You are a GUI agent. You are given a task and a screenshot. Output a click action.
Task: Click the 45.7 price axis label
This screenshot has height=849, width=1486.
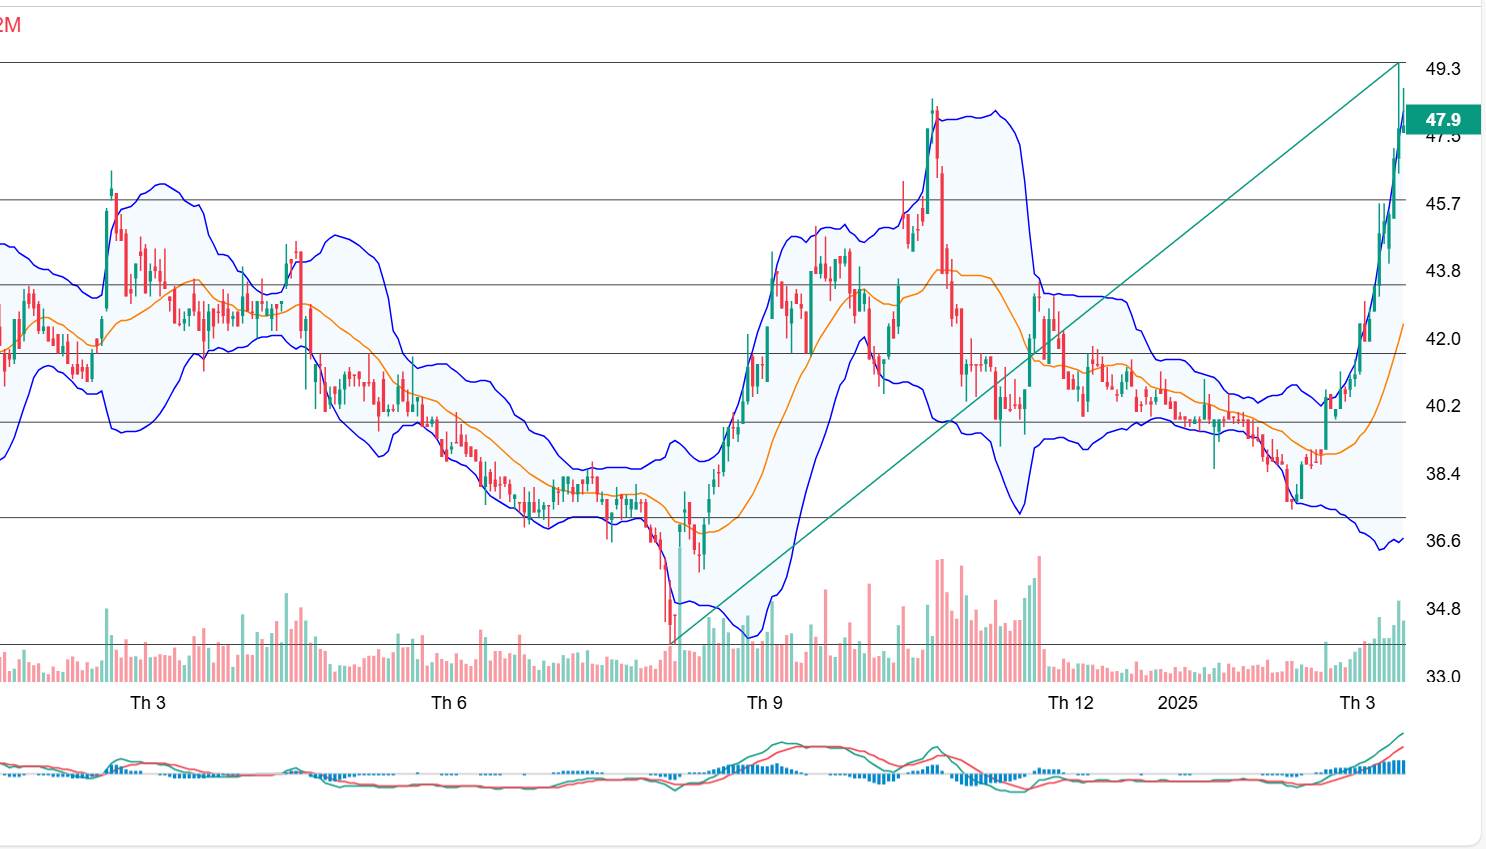click(1443, 204)
